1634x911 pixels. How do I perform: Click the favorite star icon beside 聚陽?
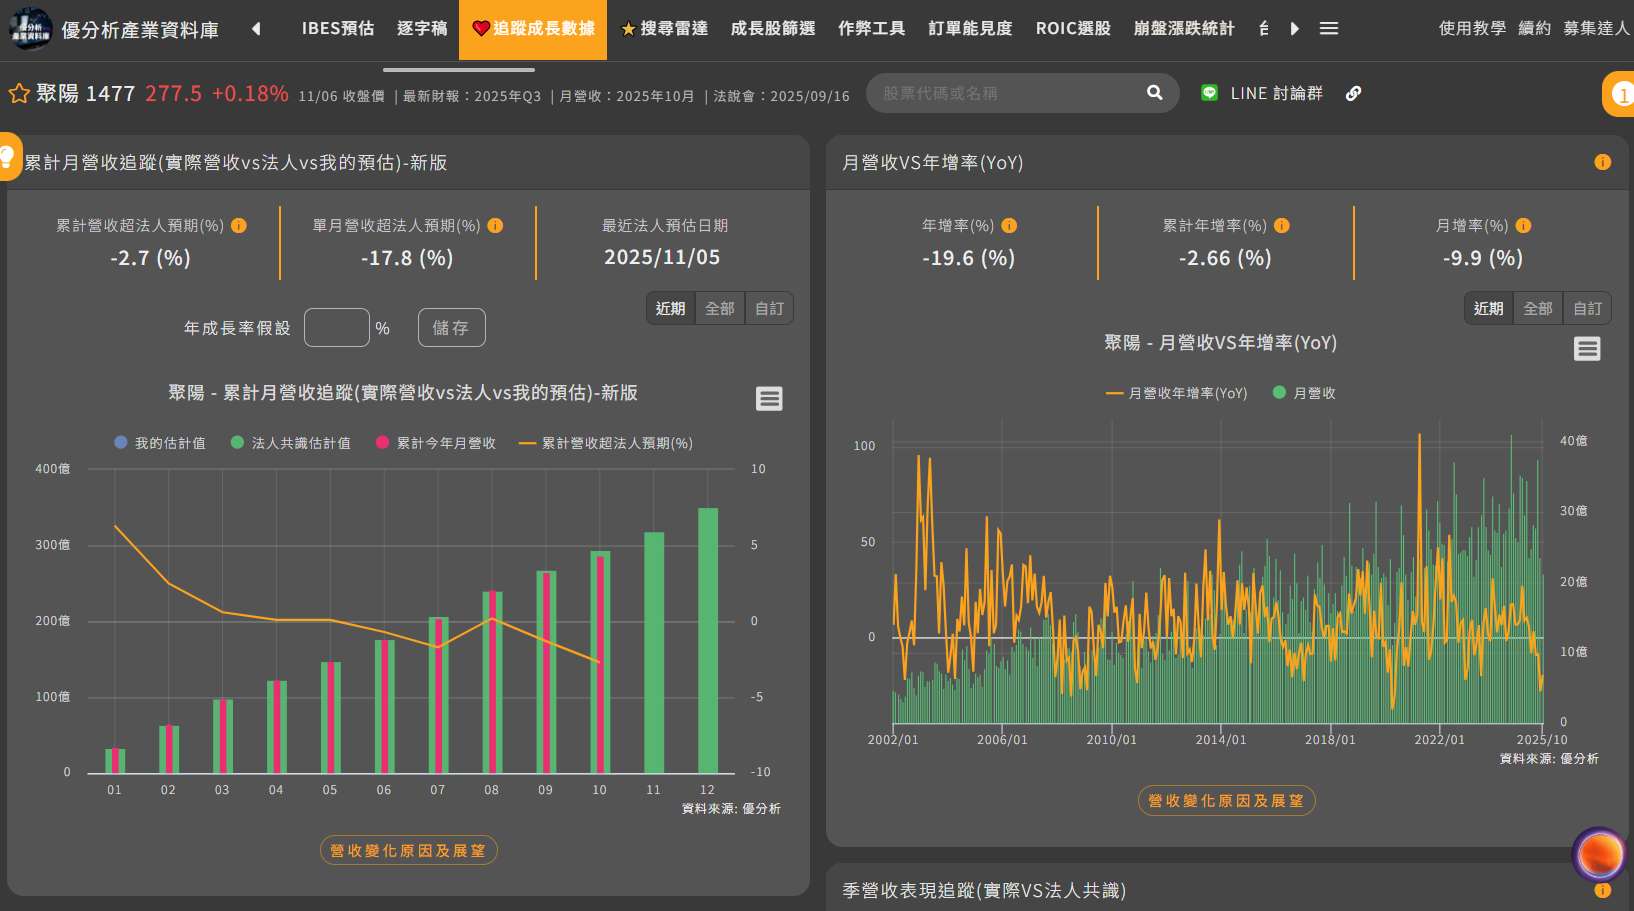click(x=18, y=94)
